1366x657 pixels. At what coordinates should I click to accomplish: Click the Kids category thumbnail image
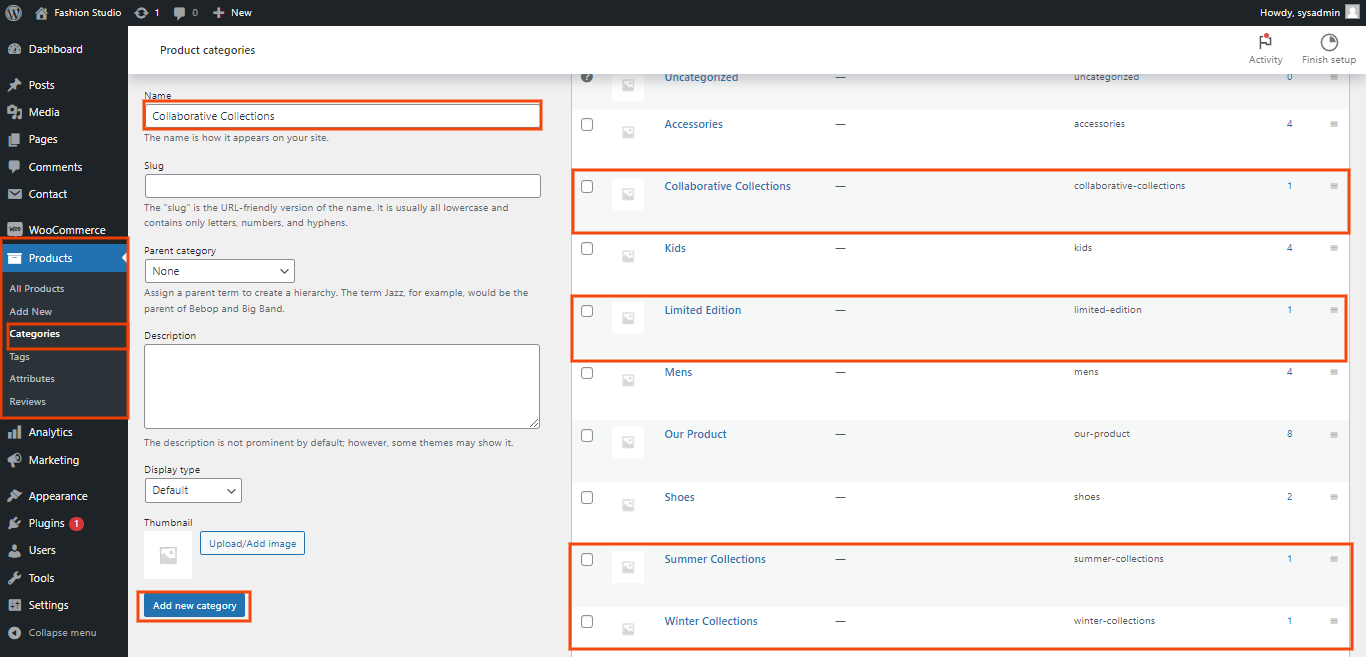pyautogui.click(x=628, y=256)
